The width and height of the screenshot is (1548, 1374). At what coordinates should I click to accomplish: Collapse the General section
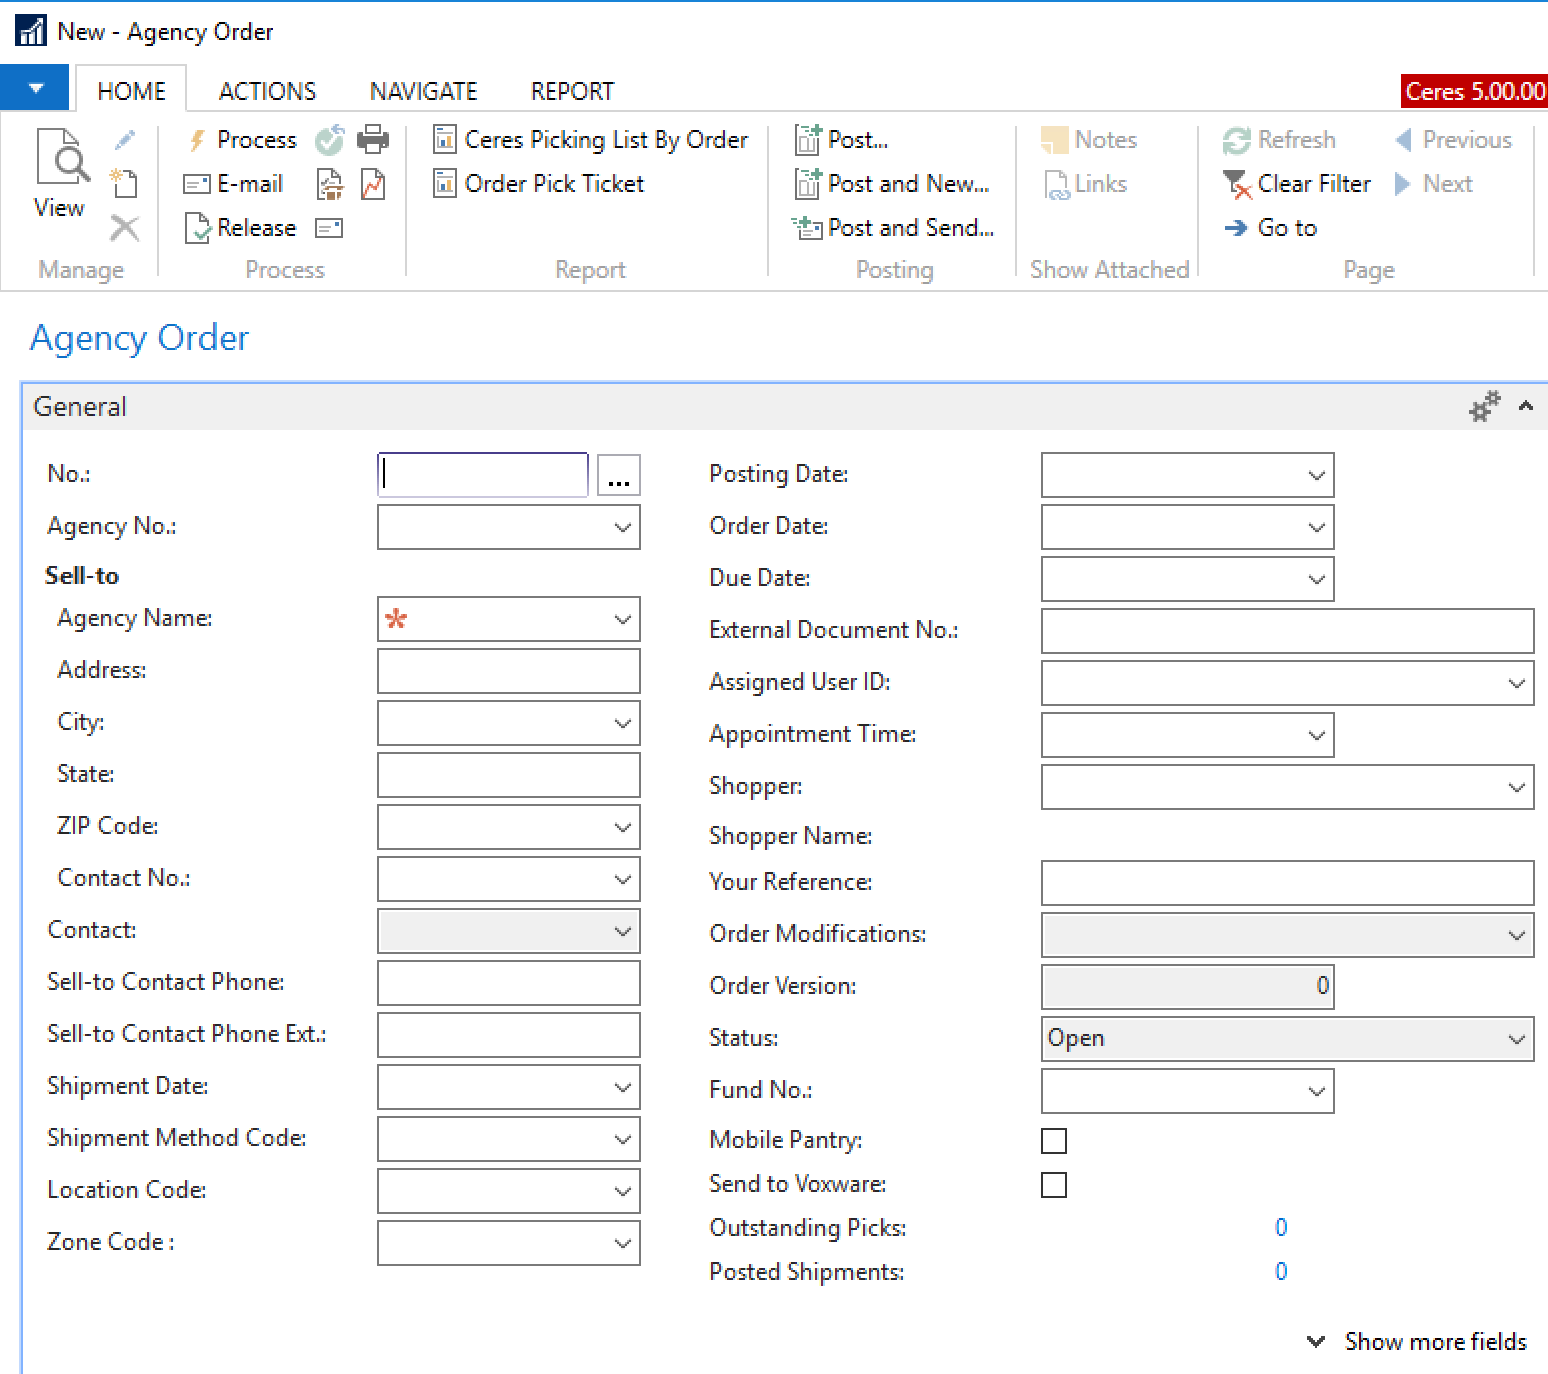pos(1526,406)
